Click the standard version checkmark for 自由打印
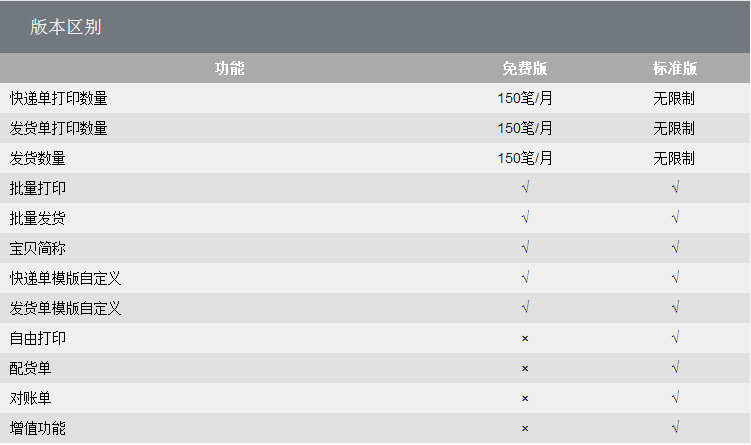This screenshot has height=445, width=751. 675,338
